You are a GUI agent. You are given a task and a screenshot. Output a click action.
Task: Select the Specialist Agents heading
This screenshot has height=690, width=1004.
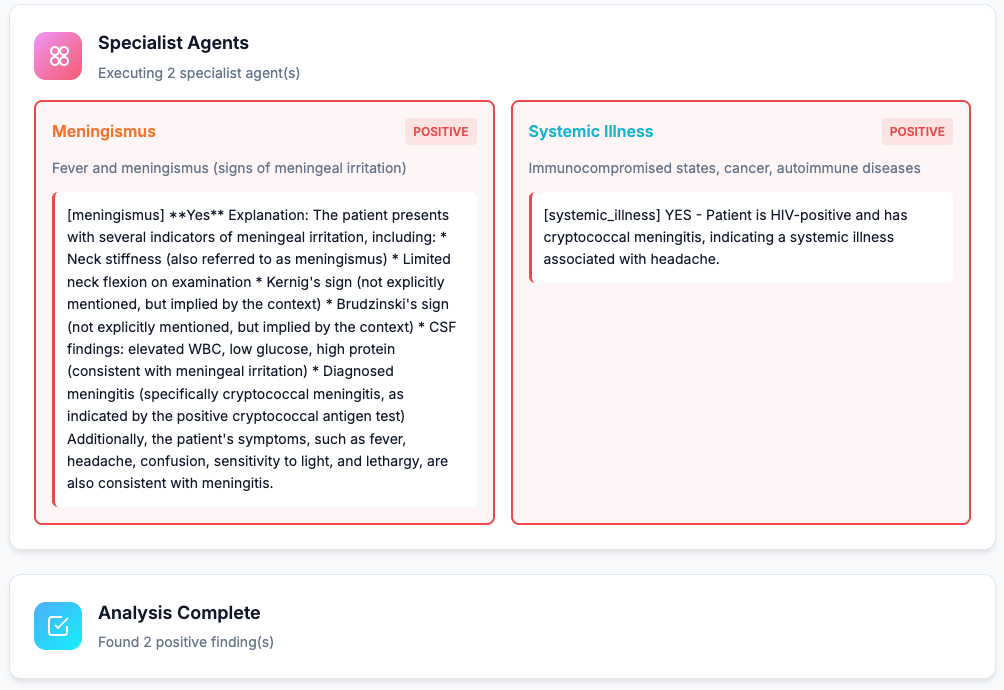tap(173, 43)
